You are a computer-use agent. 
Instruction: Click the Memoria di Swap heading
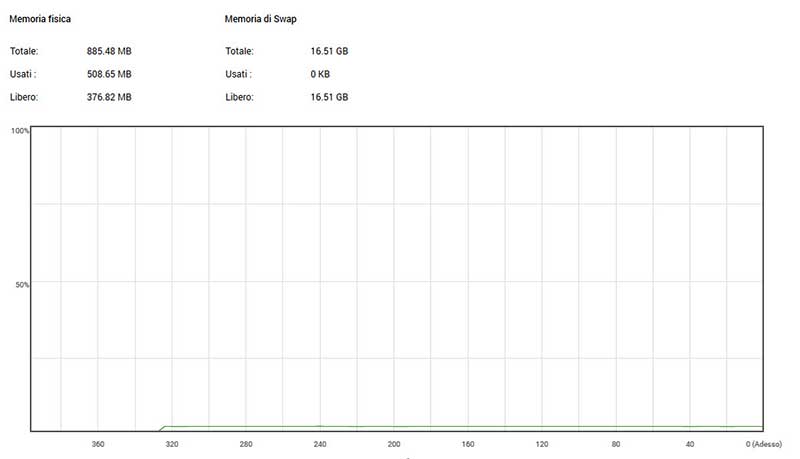point(262,18)
